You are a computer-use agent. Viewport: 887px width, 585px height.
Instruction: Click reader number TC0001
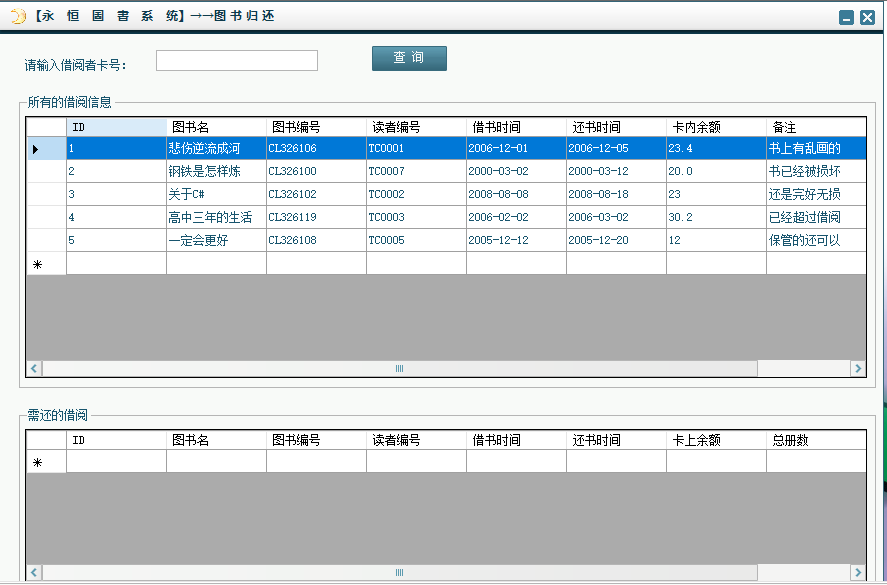pyautogui.click(x=416, y=148)
